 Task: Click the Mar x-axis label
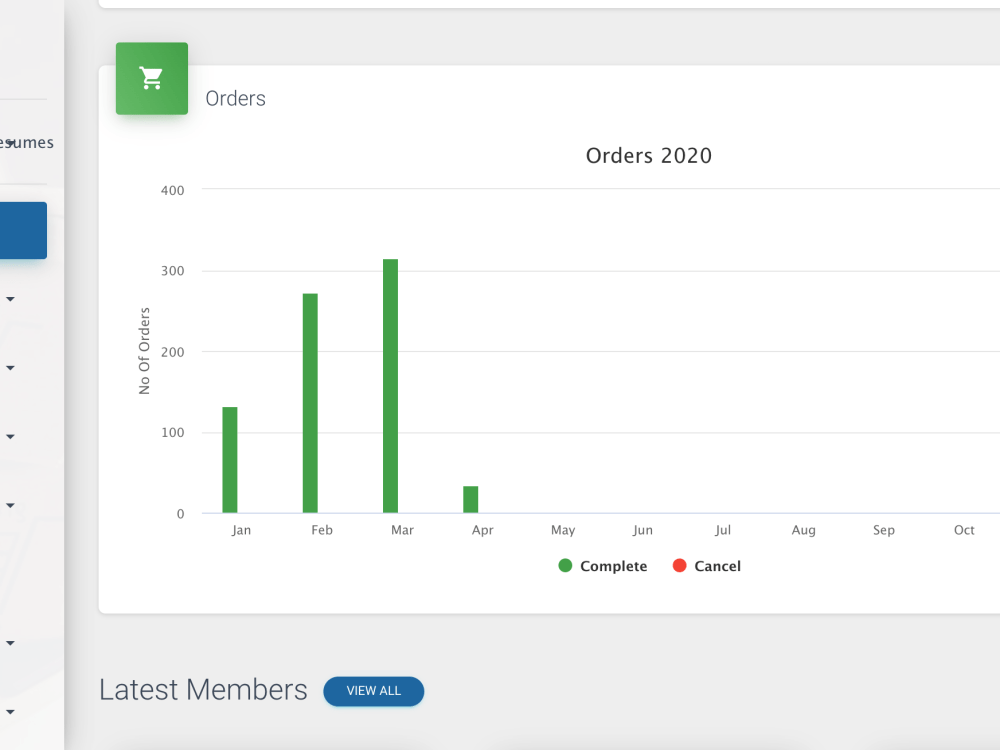402,530
